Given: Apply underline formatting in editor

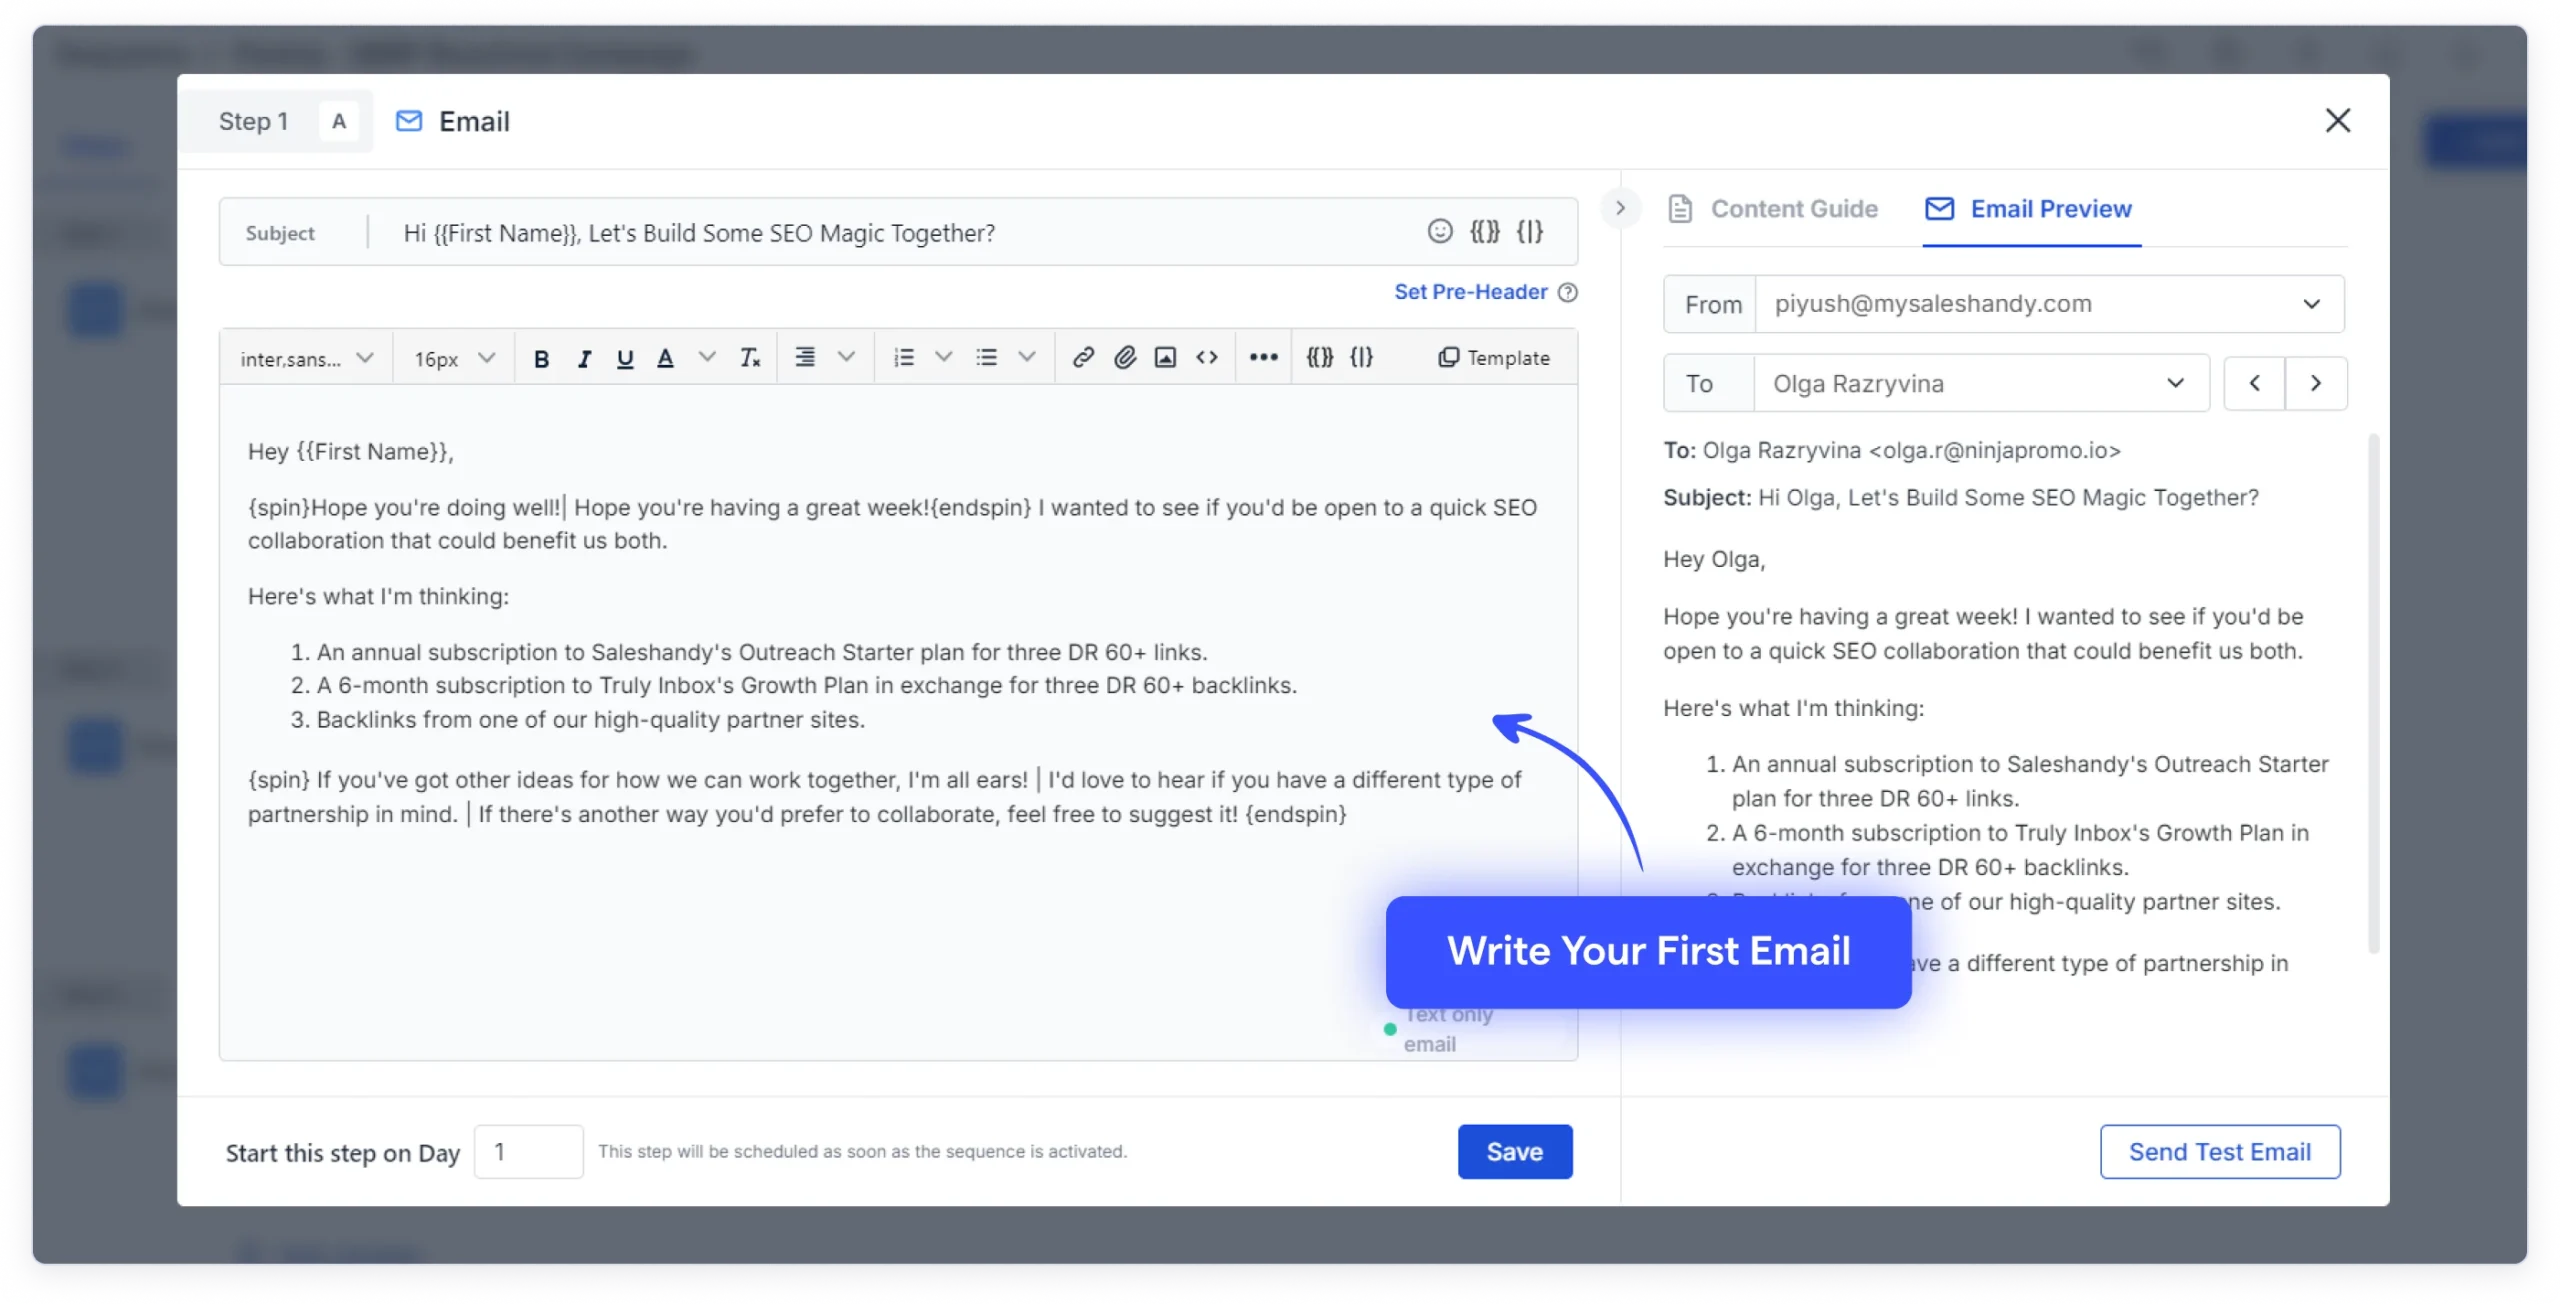Looking at the screenshot, I should coord(625,358).
